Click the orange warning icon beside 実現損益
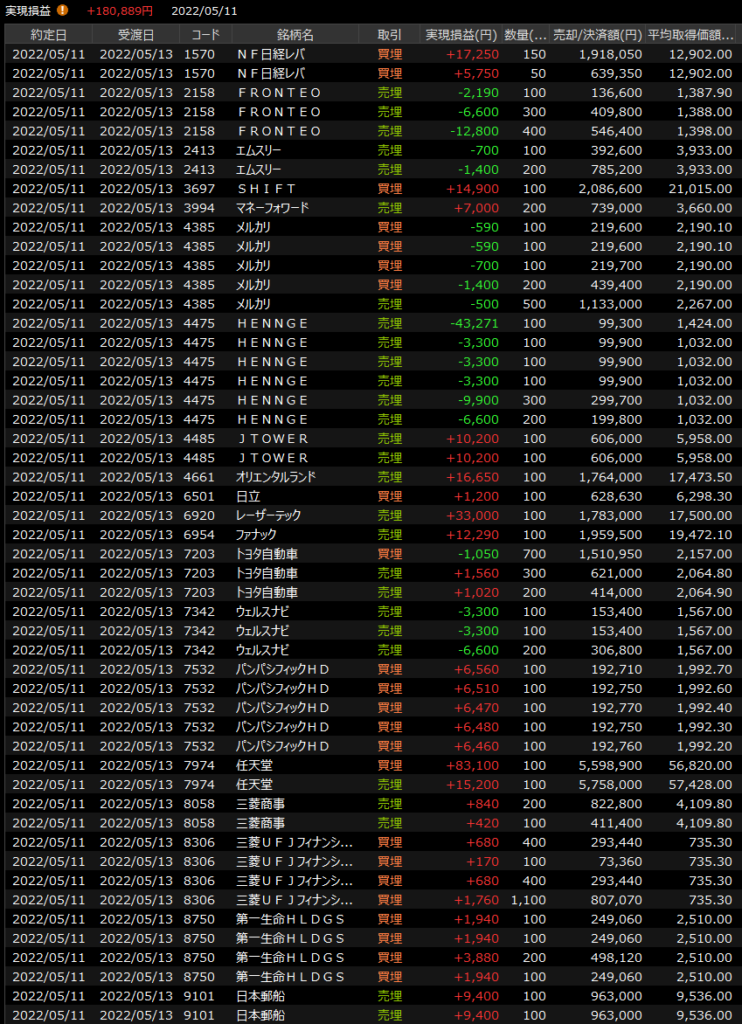This screenshot has height=1024, width=742. [x=63, y=11]
